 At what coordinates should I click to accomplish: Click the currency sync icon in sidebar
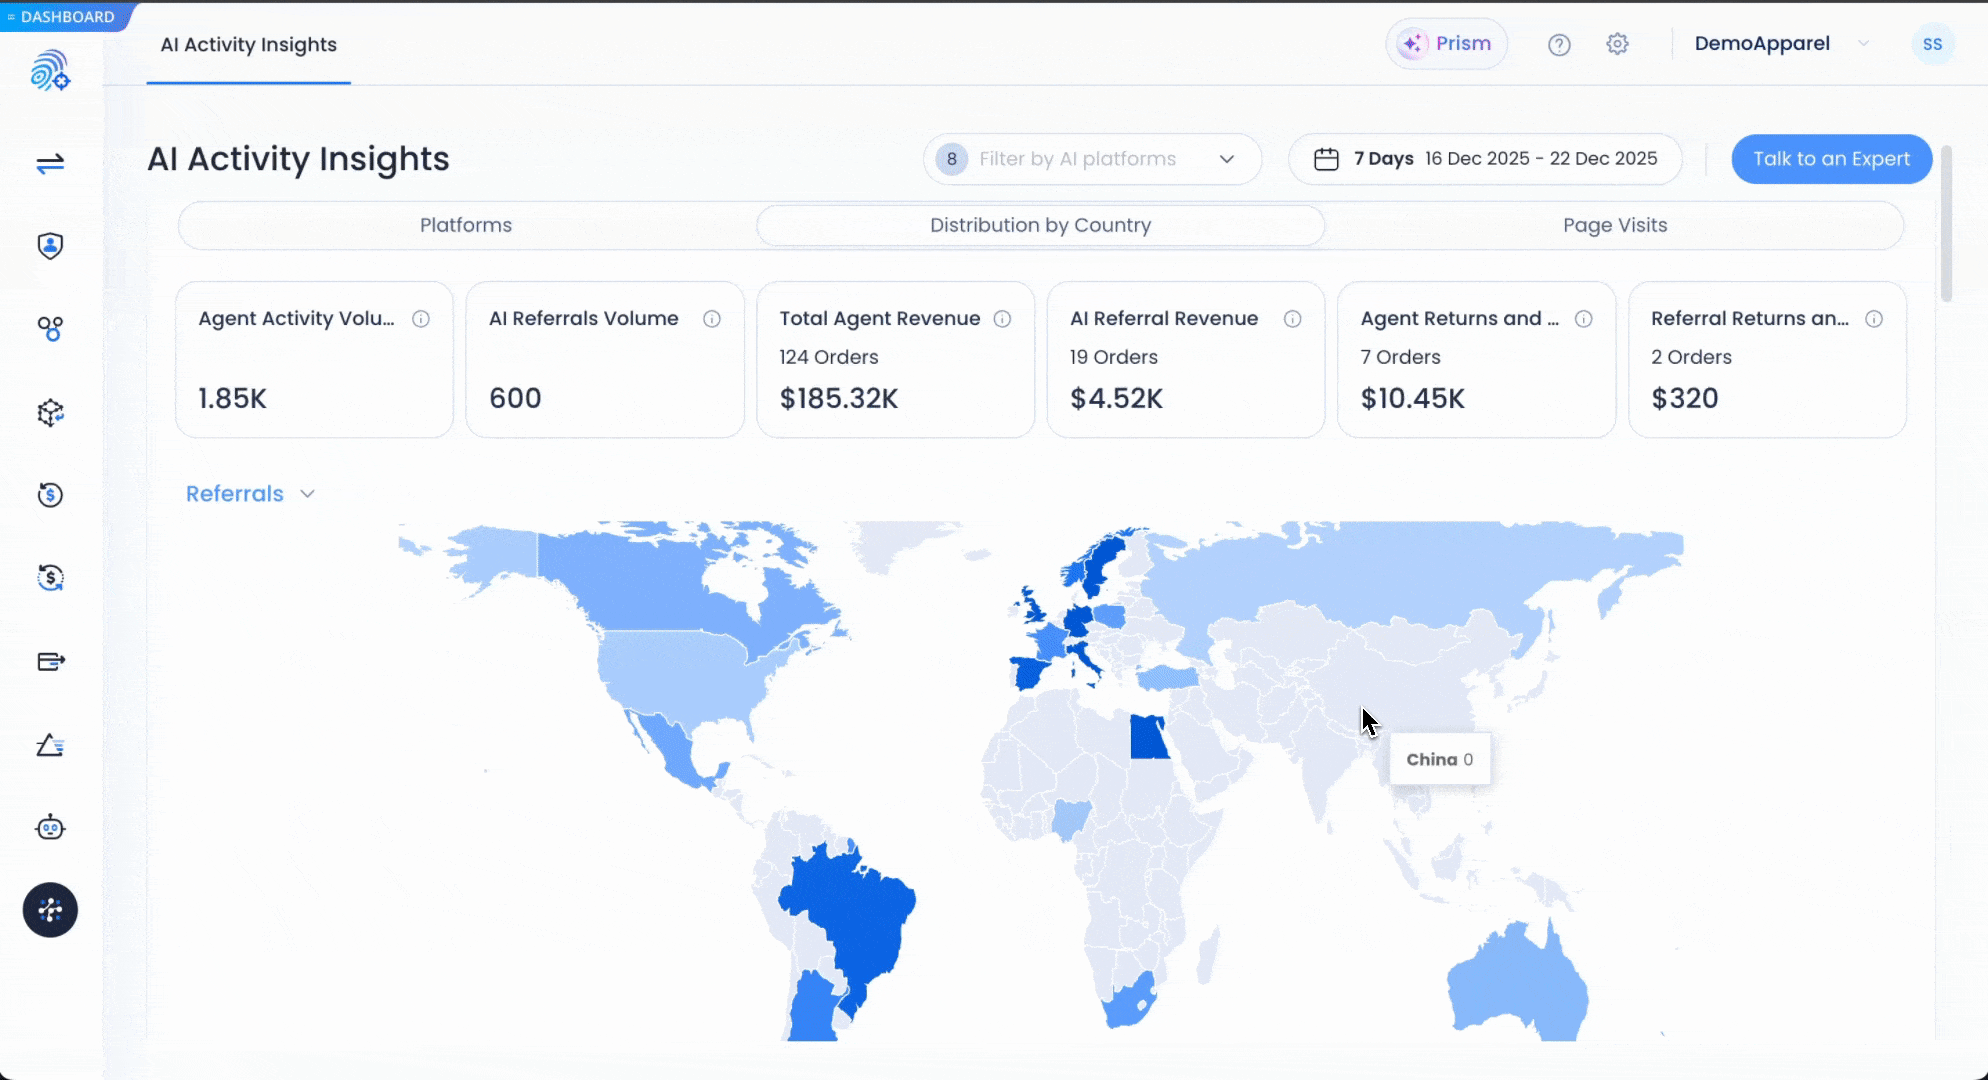tap(50, 578)
